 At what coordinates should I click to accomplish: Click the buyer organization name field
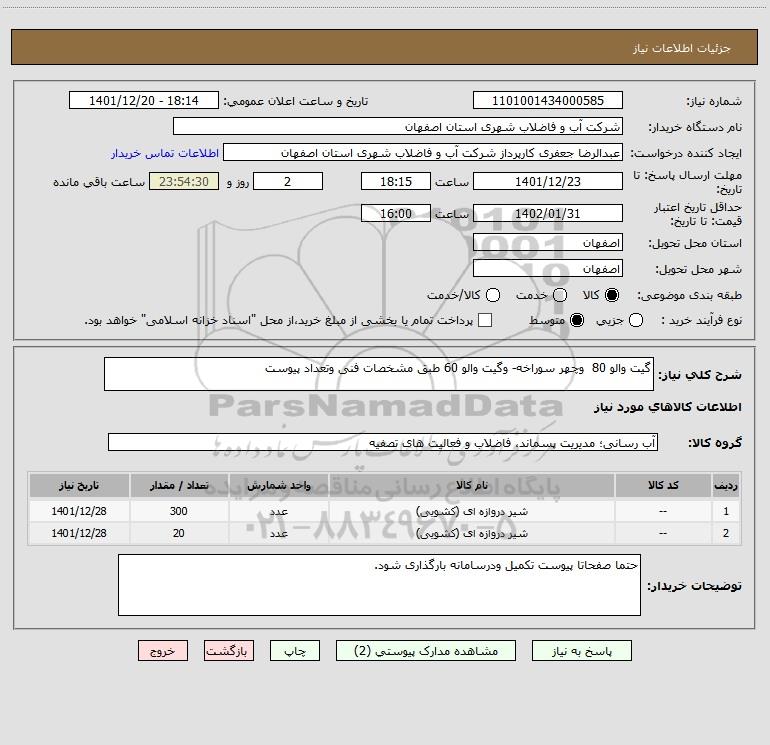(x=398, y=127)
